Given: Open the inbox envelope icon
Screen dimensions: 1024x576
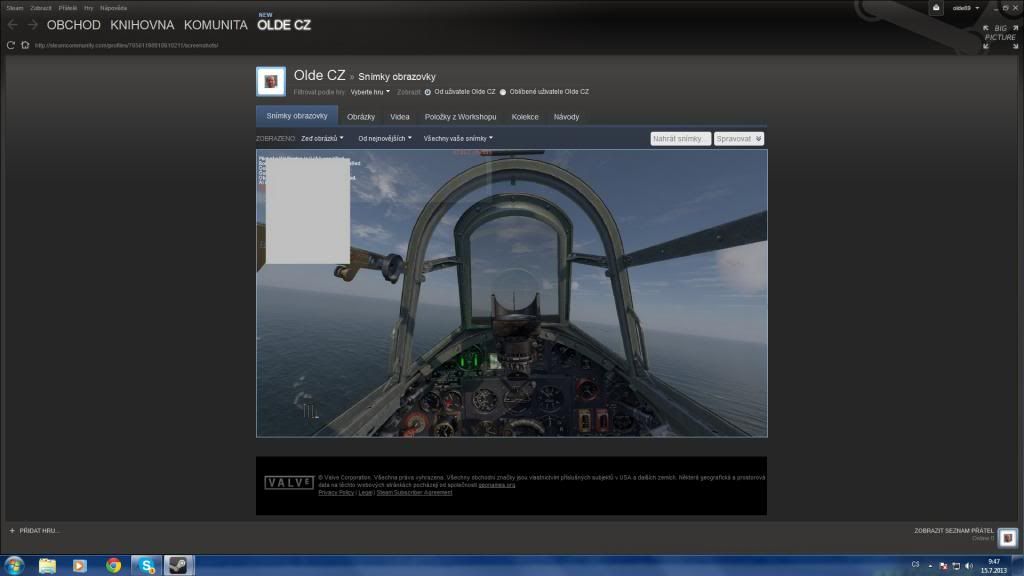Looking at the screenshot, I should coord(936,8).
